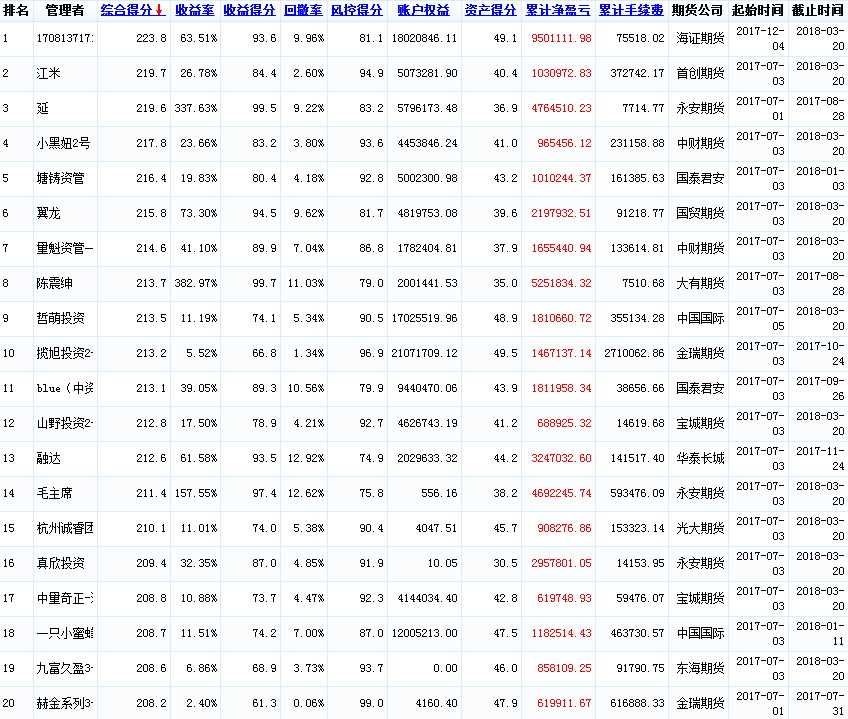Click the 回撤率 column header link
The height and width of the screenshot is (719, 848).
tap(303, 10)
